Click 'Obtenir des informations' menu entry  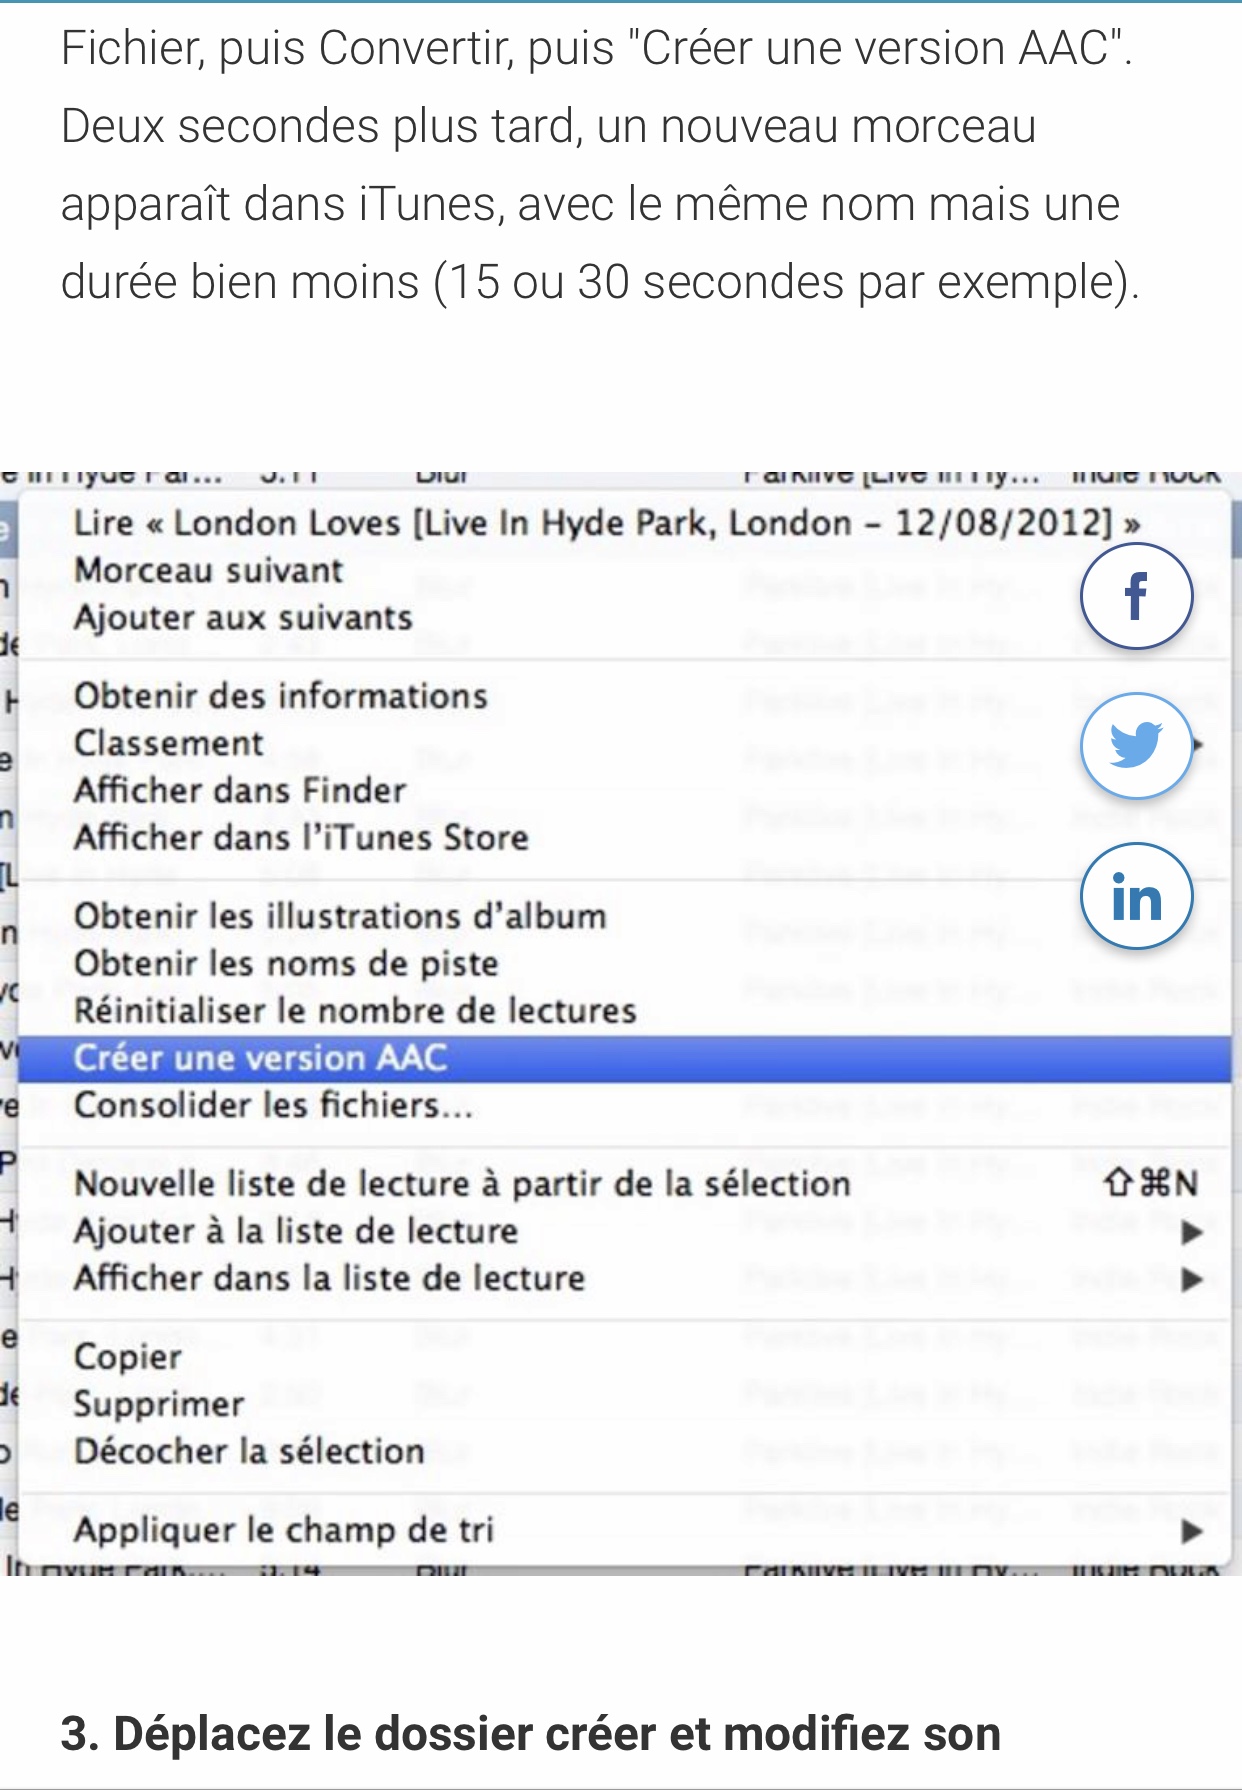[x=280, y=696]
